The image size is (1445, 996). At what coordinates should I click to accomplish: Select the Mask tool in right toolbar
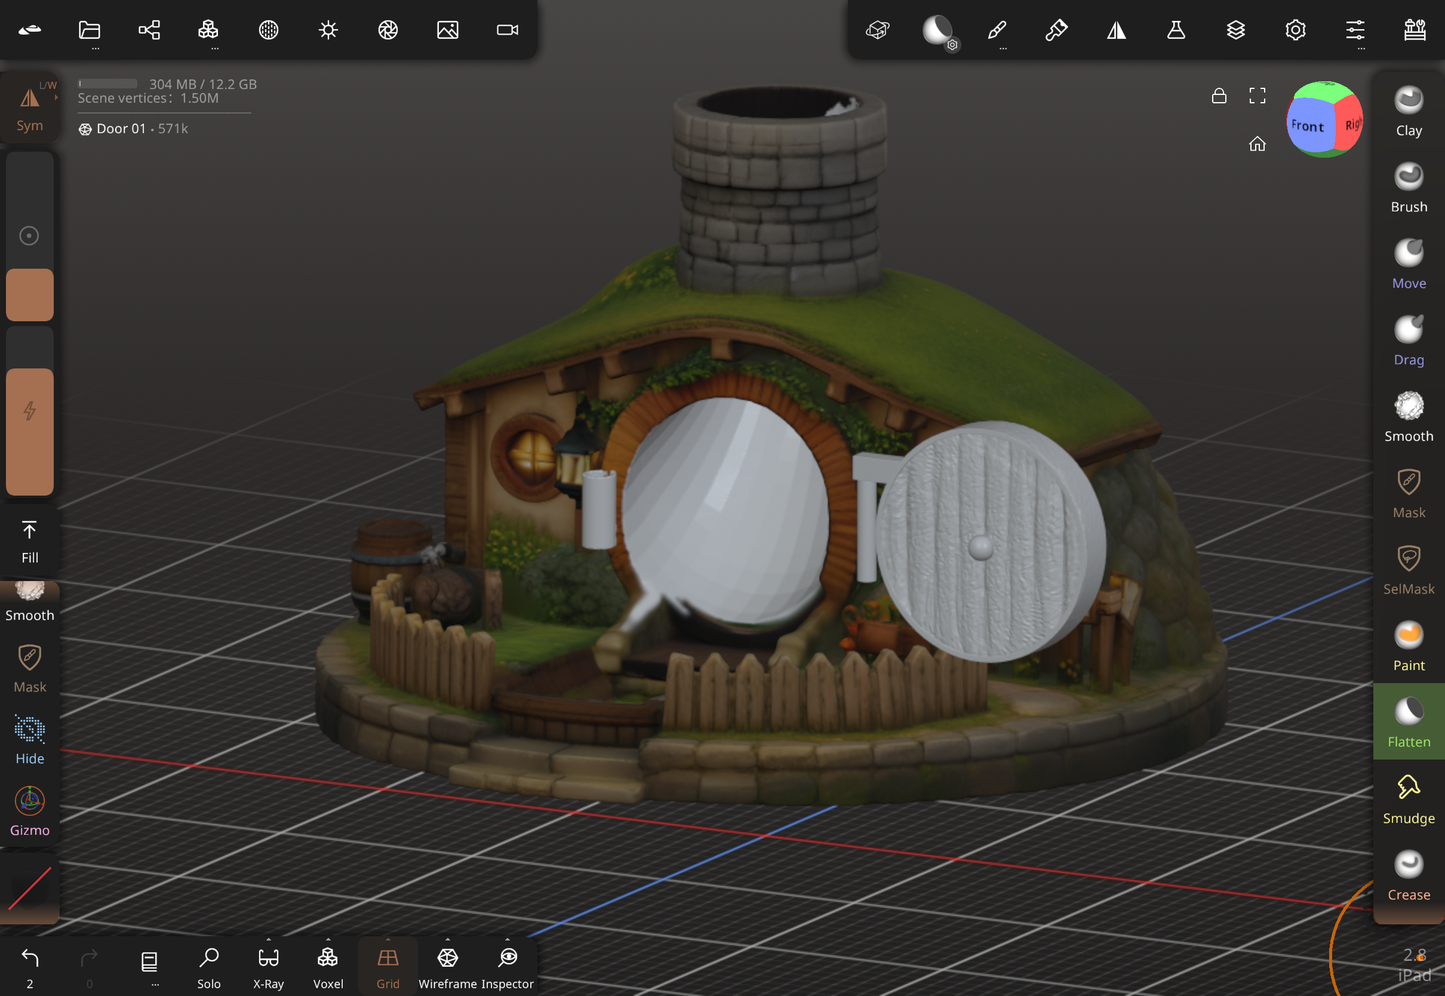click(x=1409, y=494)
